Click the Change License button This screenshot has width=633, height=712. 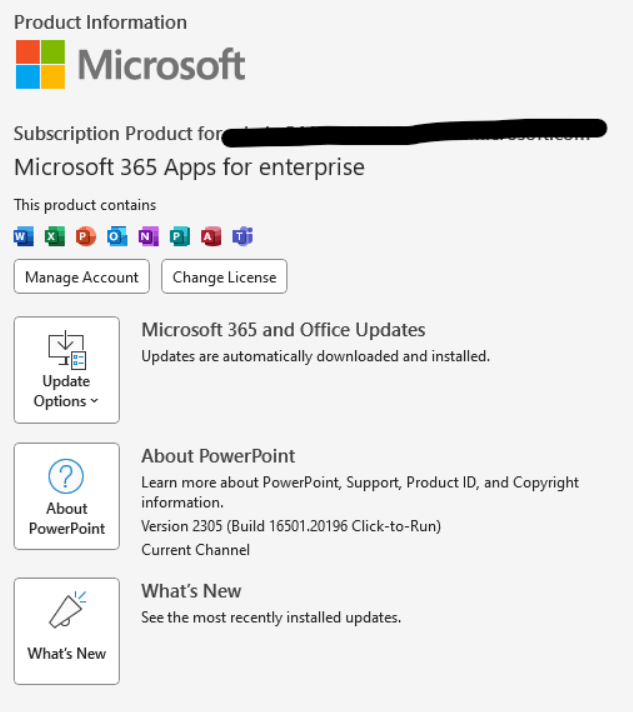(224, 277)
